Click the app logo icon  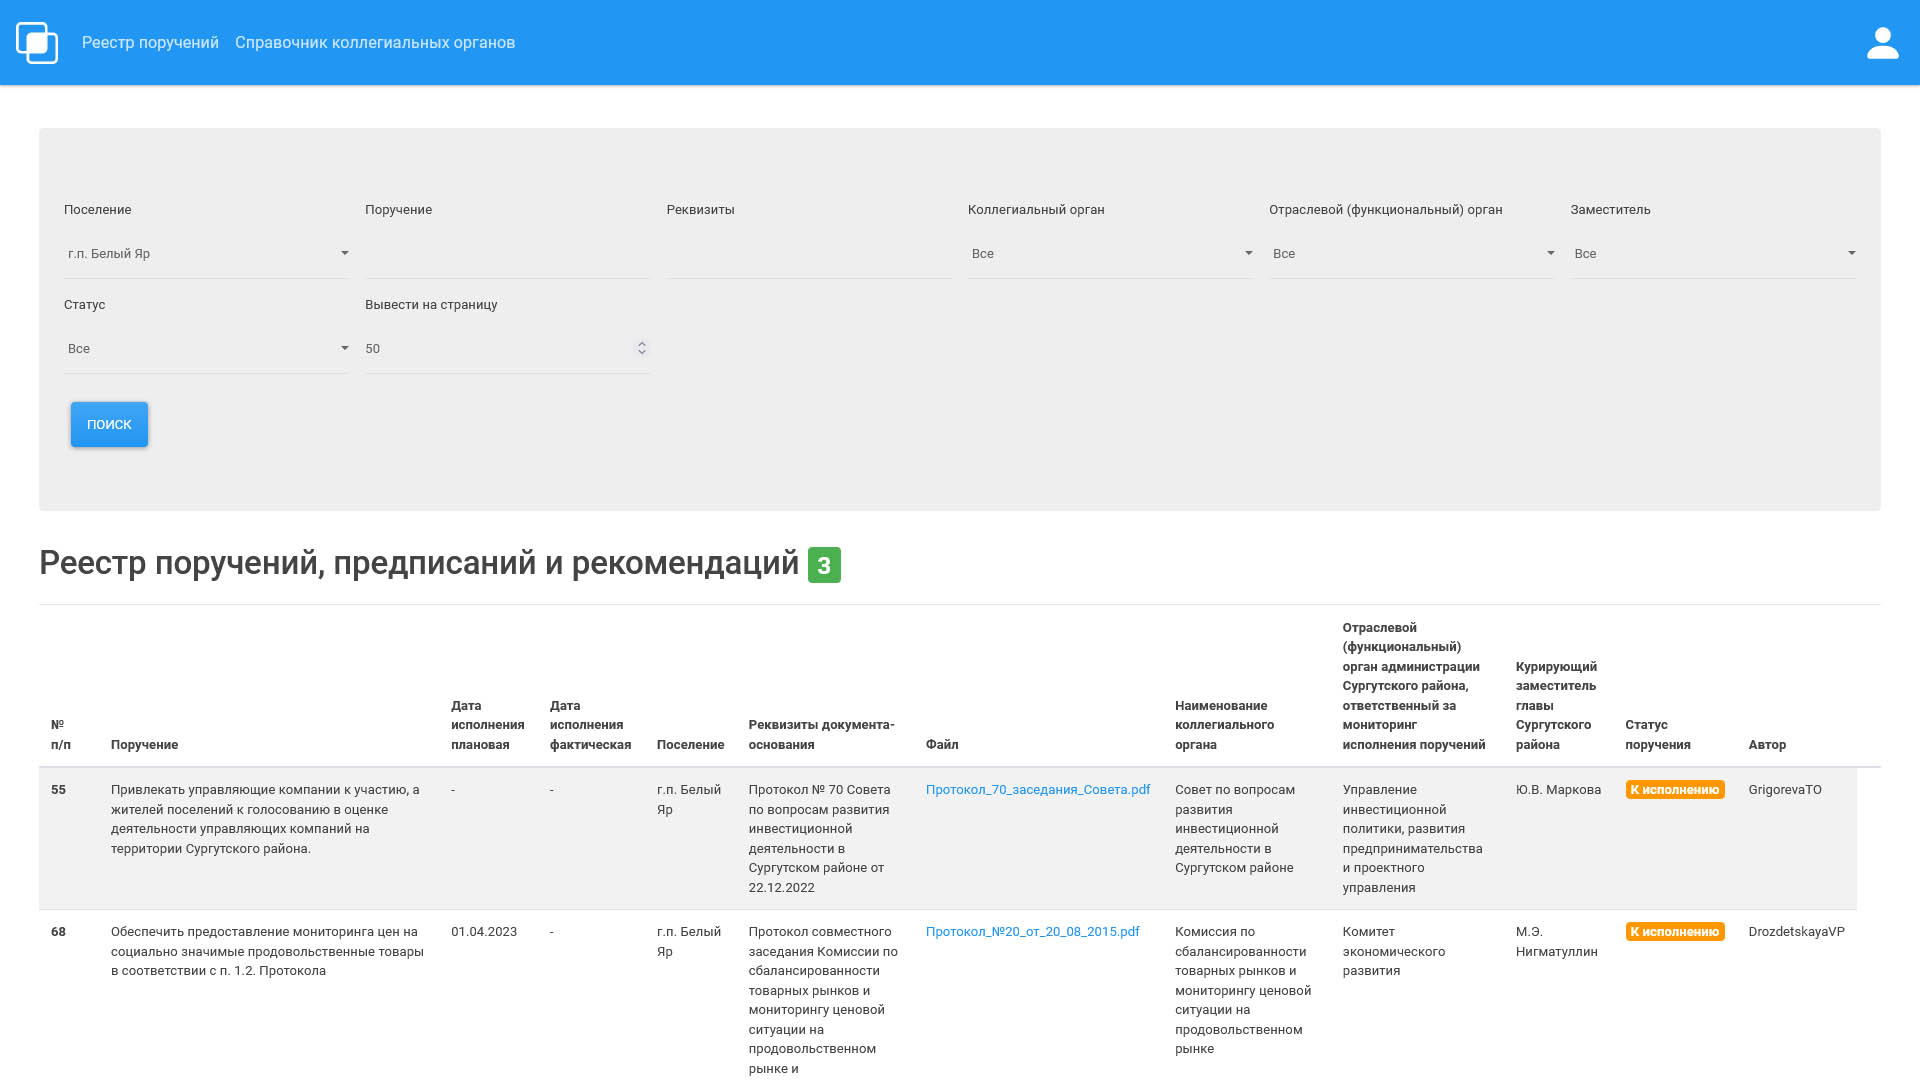coord(37,43)
